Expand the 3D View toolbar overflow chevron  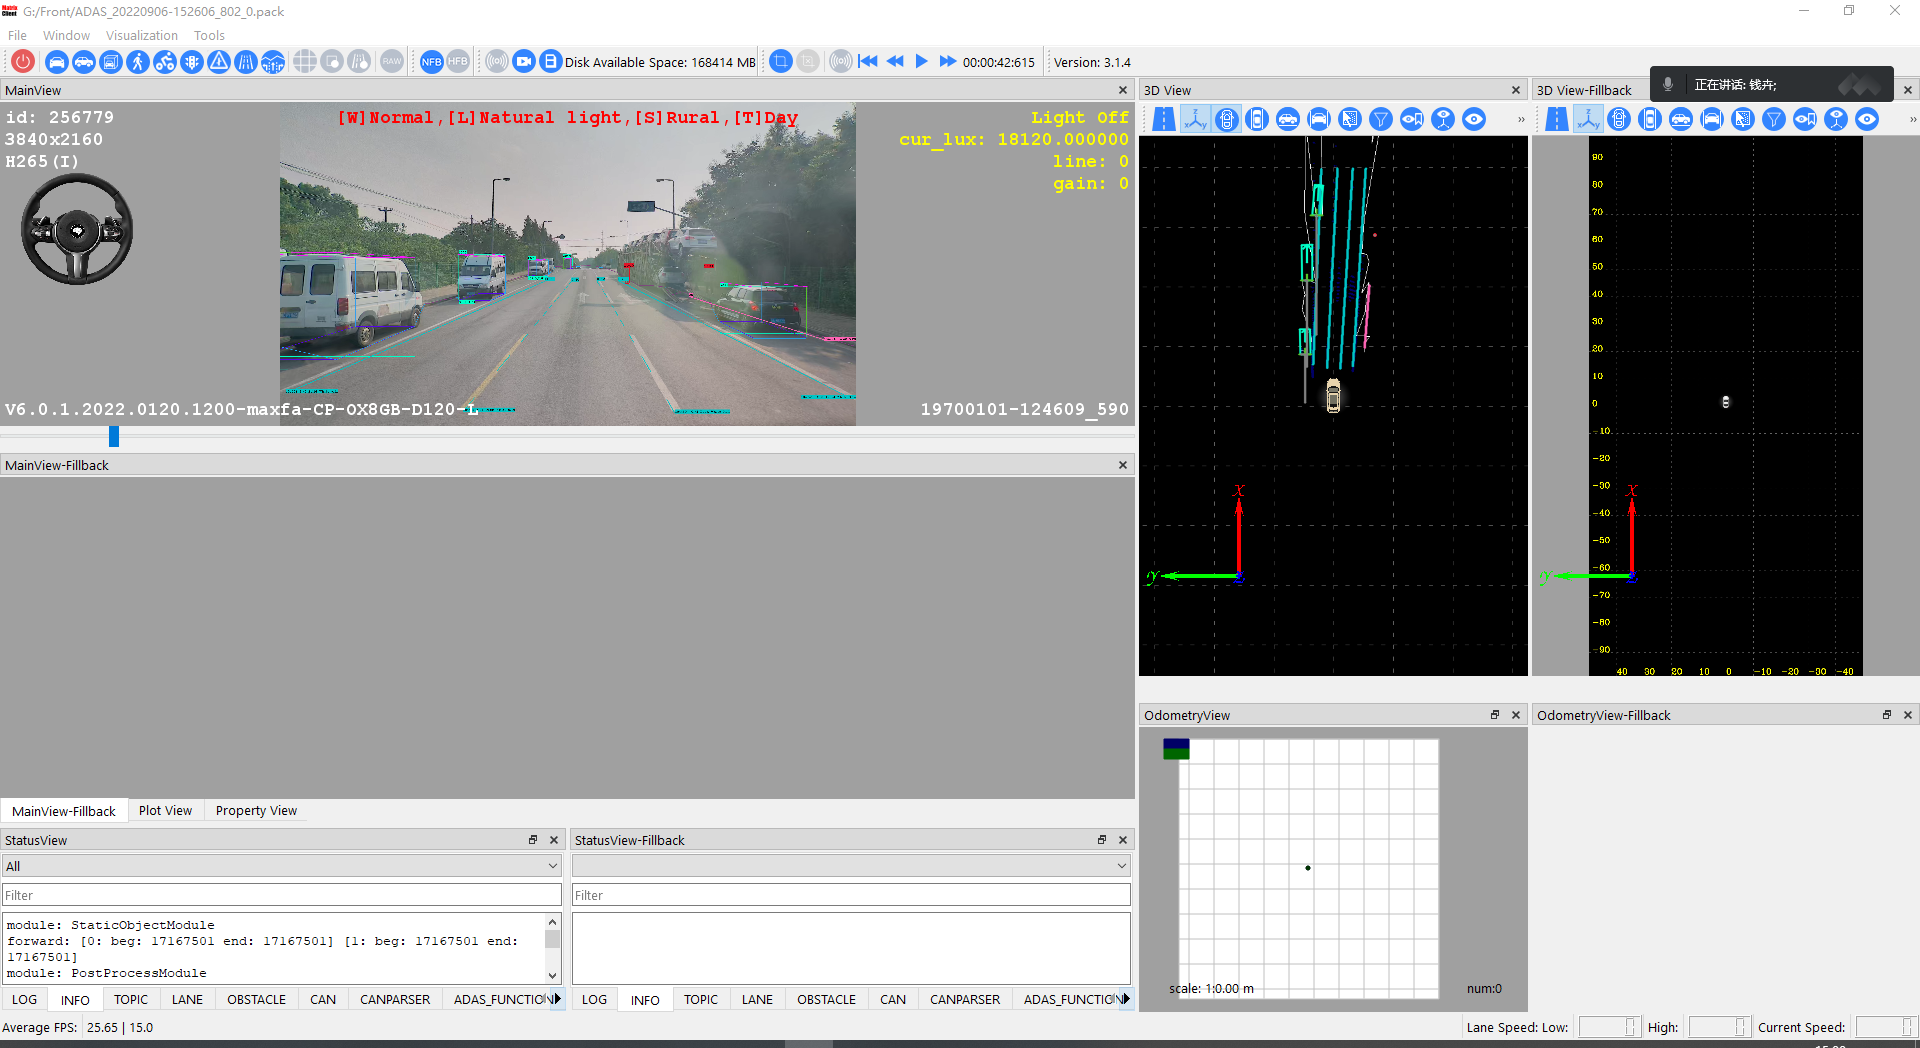click(1521, 120)
